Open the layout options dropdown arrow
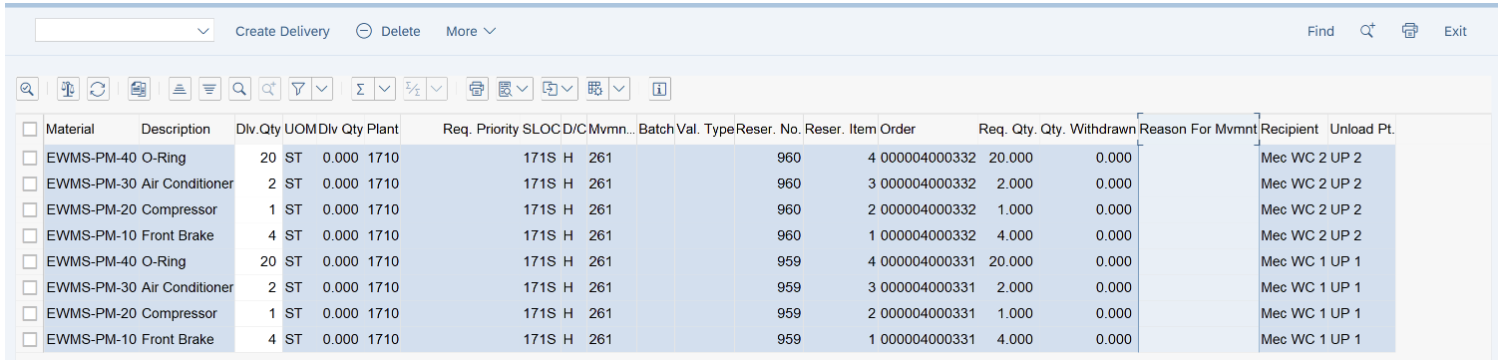Image resolution: width=1502 pixels, height=361 pixels. click(x=620, y=89)
